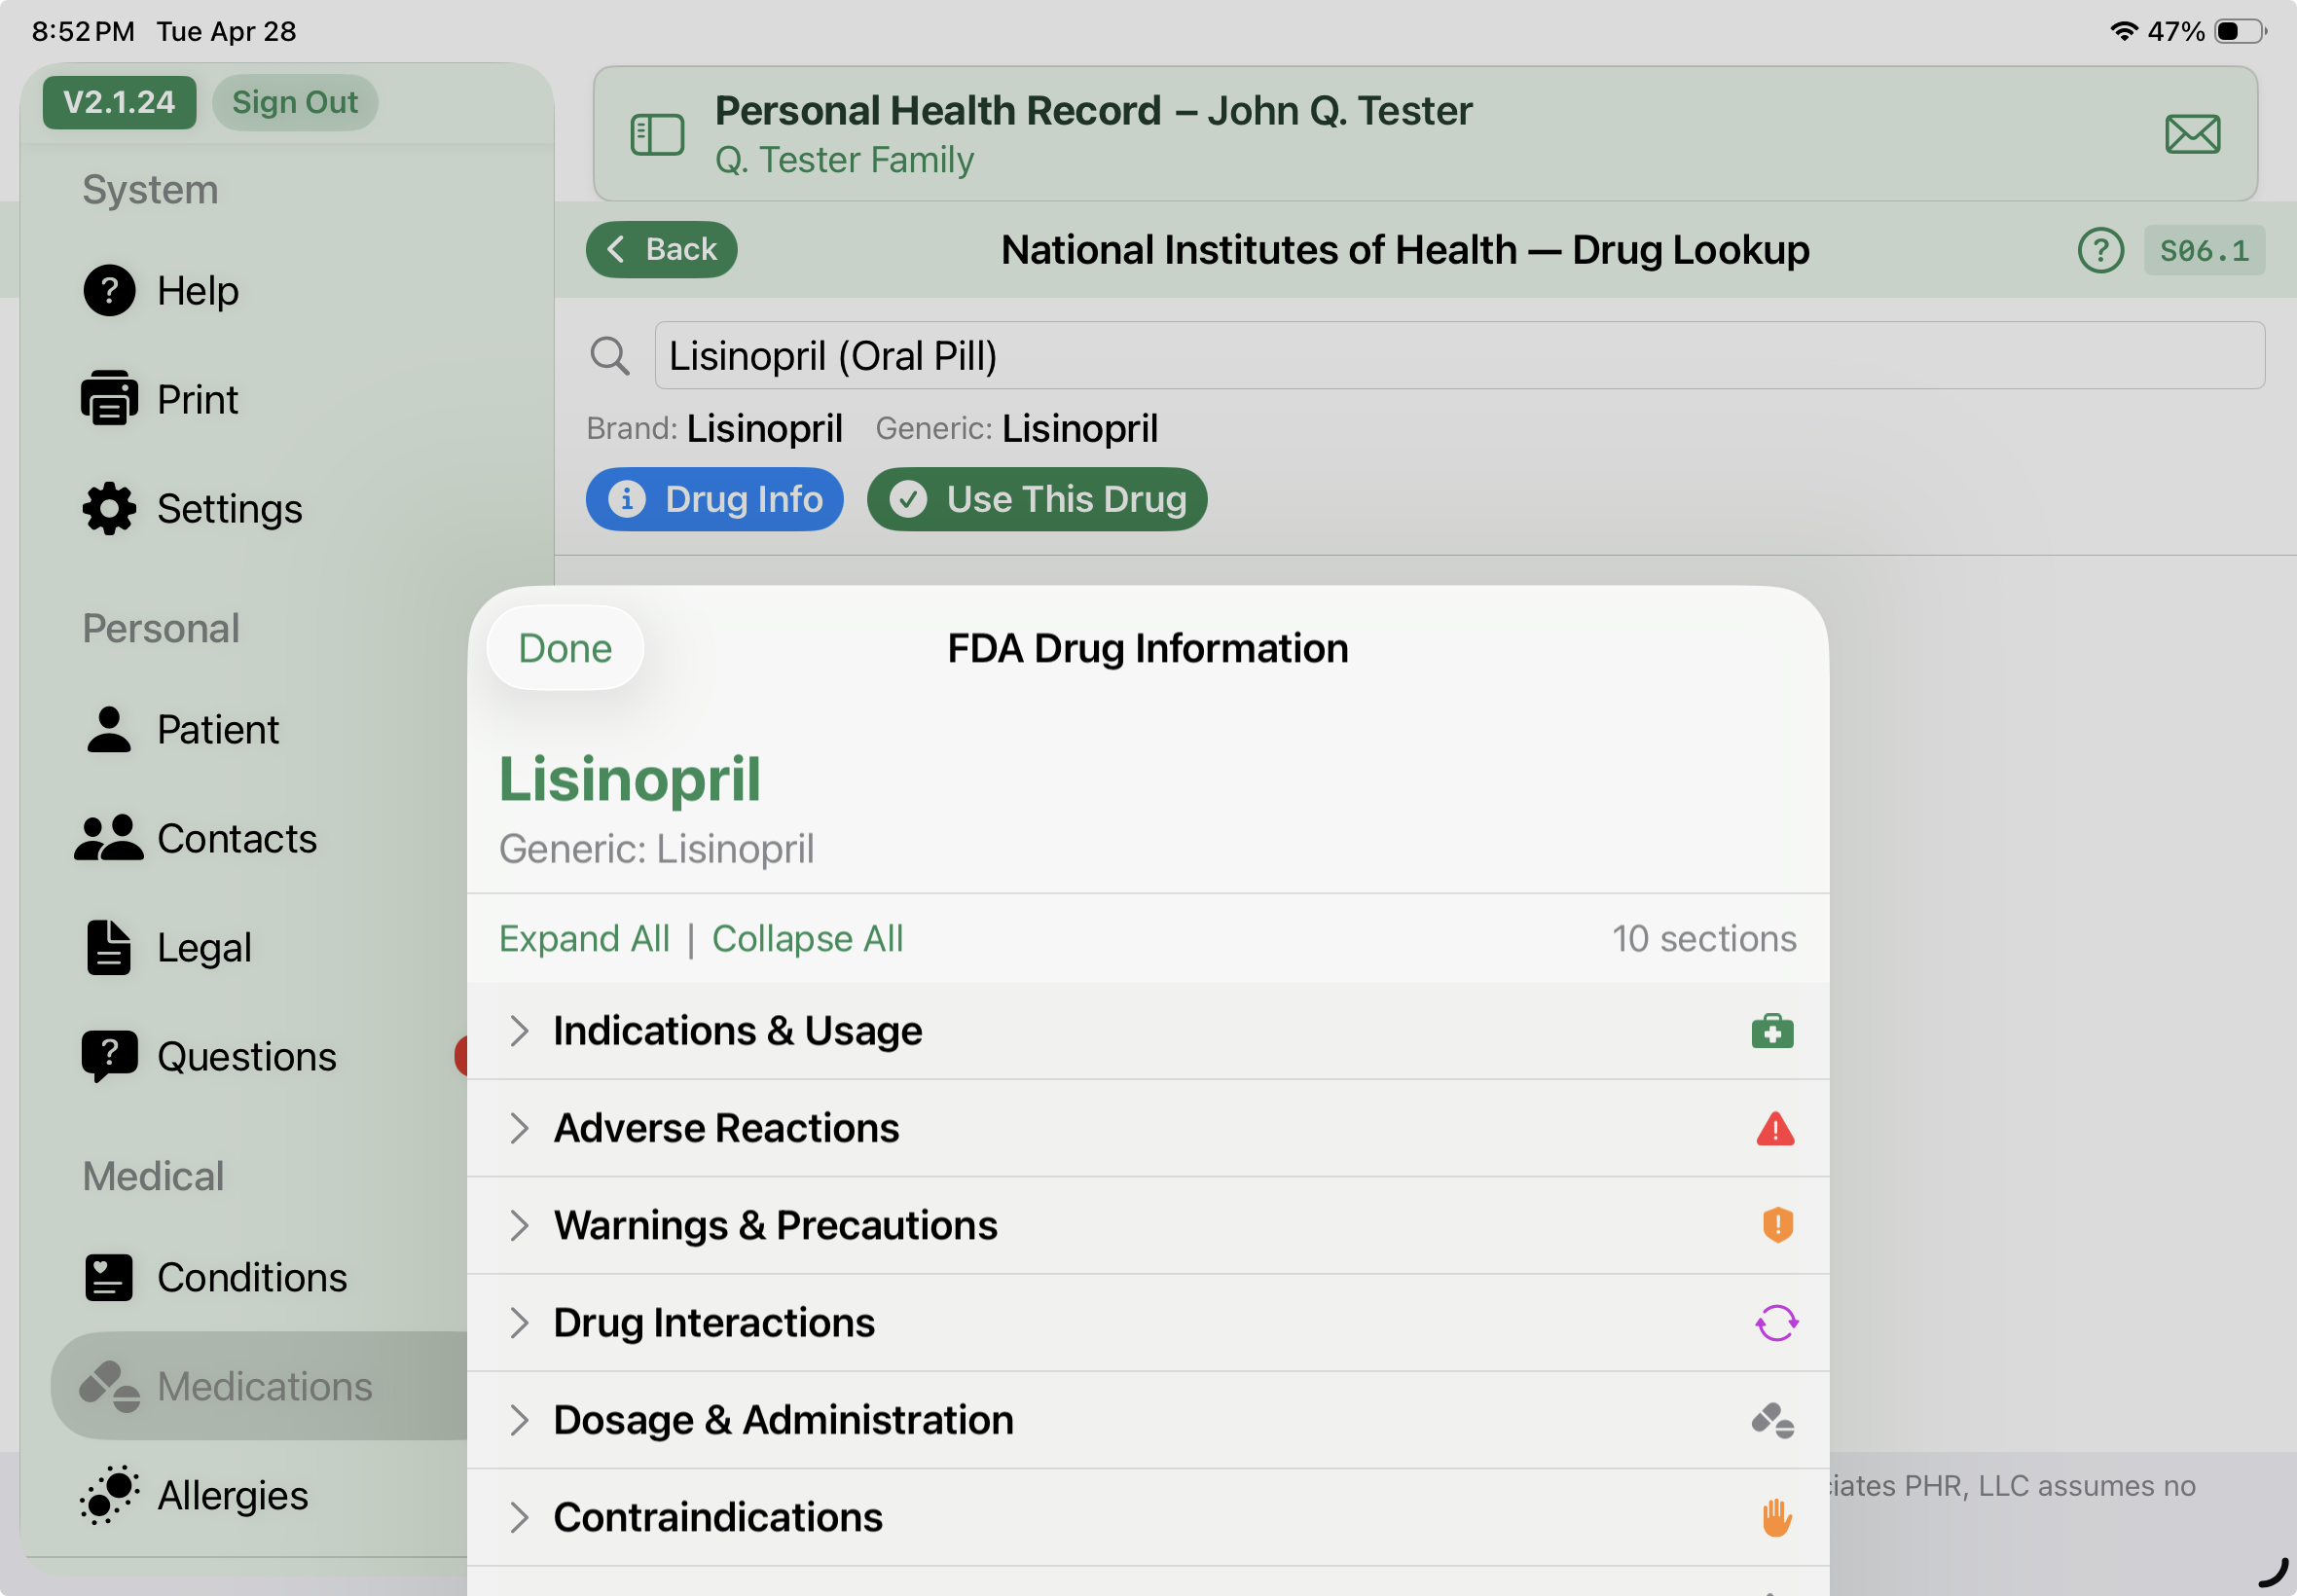
Task: Click the Allergies pollen icon
Action: click(x=109, y=1495)
